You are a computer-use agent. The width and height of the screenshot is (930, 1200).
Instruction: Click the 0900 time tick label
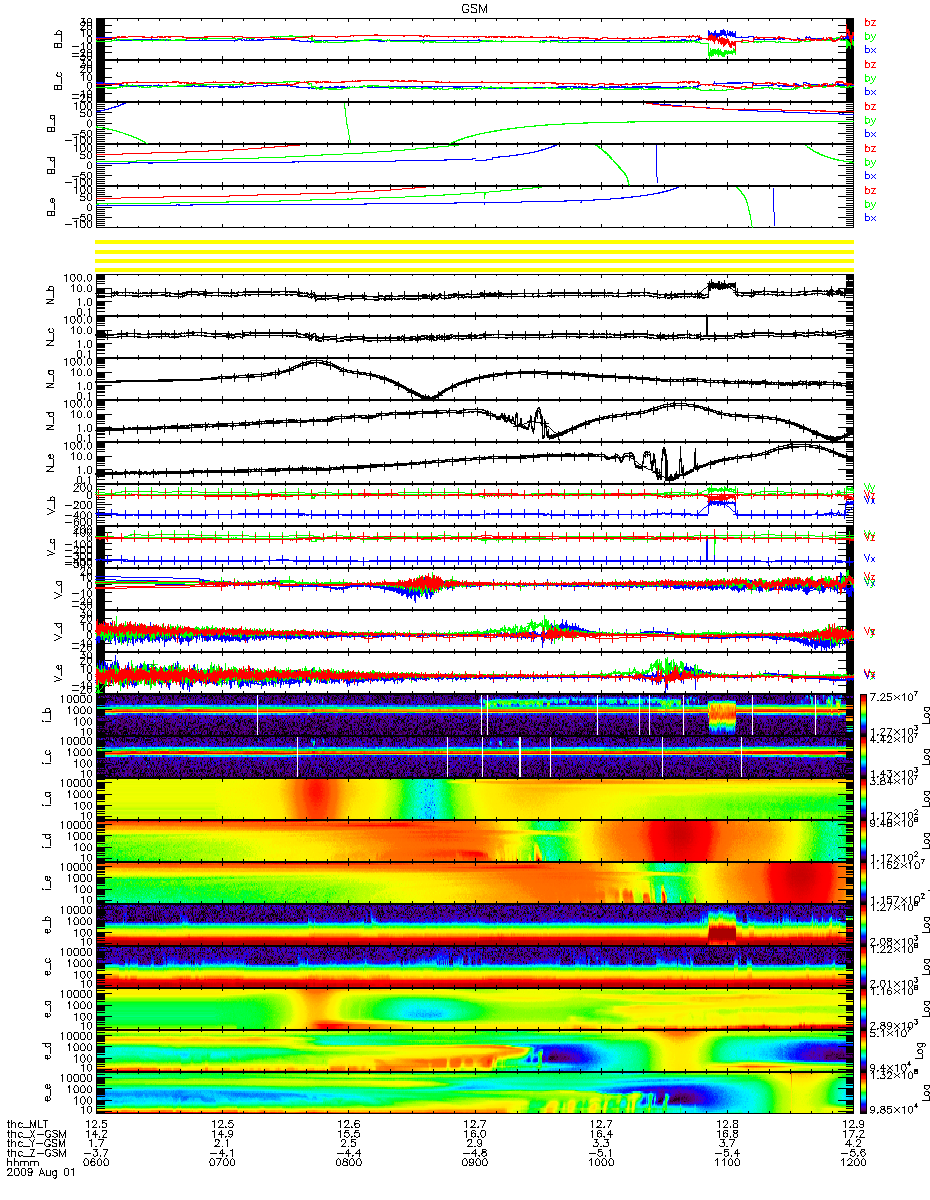pos(474,1164)
